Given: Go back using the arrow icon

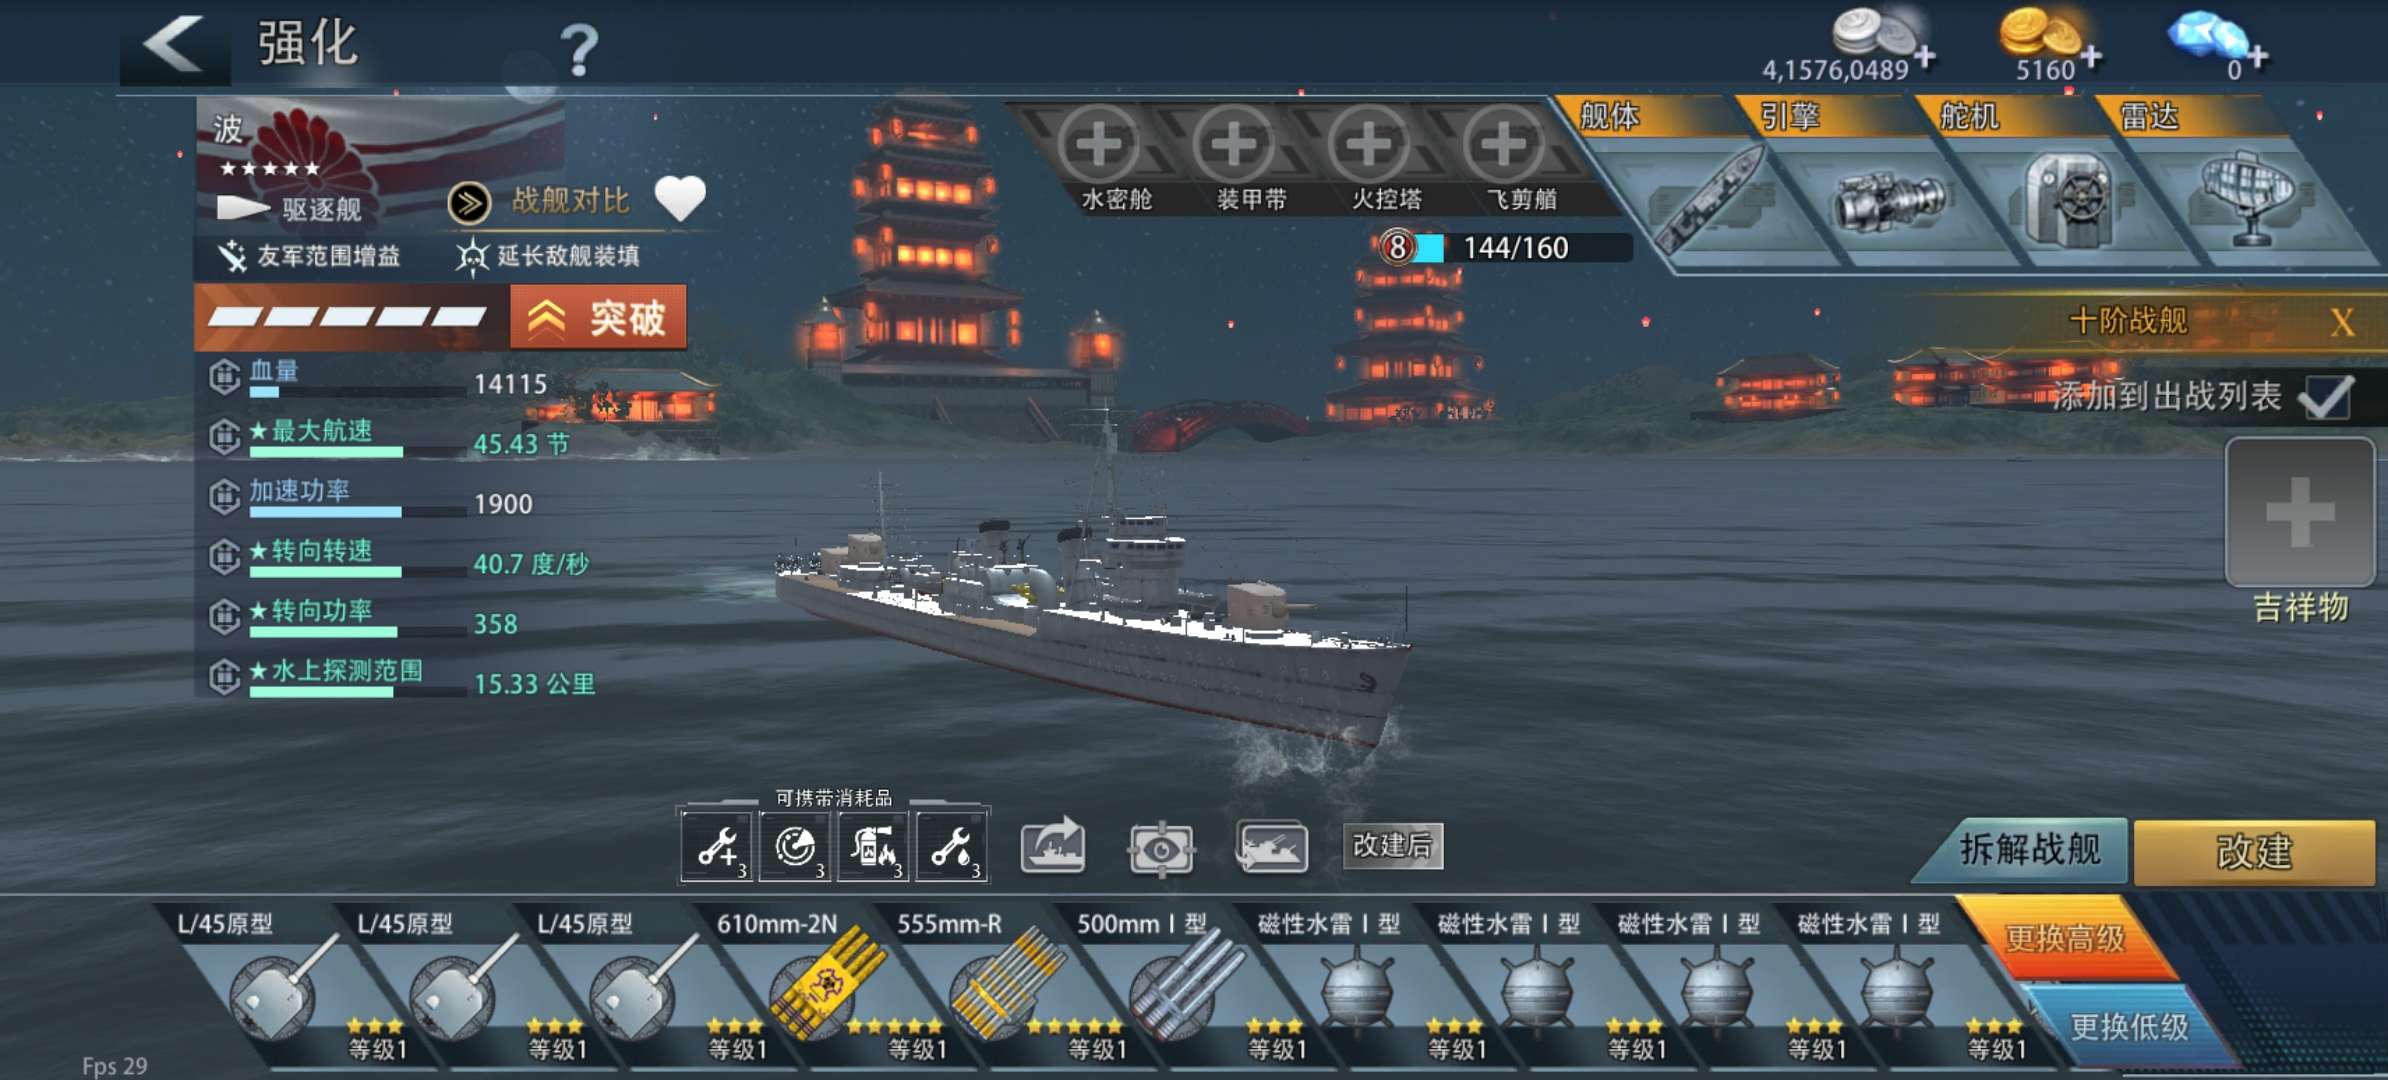Looking at the screenshot, I should tap(174, 44).
